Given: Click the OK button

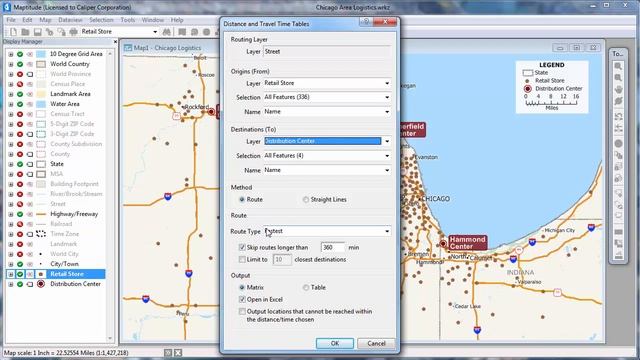Looking at the screenshot, I should click(x=335, y=343).
